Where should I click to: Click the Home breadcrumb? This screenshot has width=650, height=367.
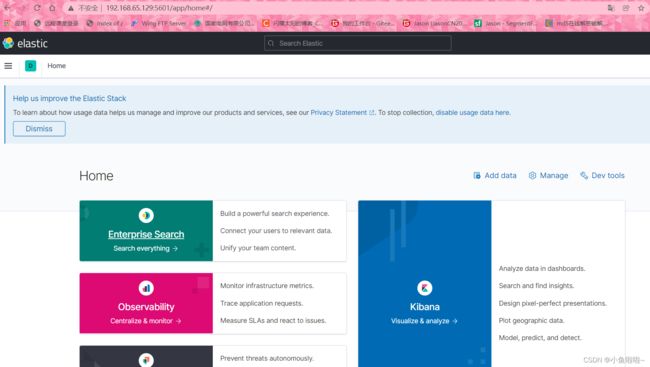56,66
